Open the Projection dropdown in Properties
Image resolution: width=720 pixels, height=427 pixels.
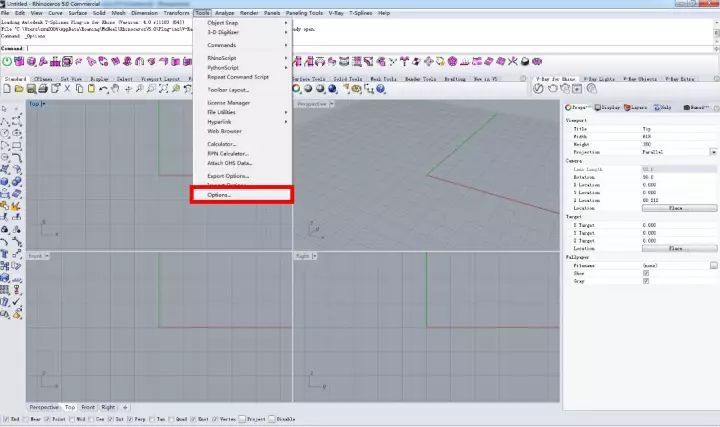click(713, 152)
